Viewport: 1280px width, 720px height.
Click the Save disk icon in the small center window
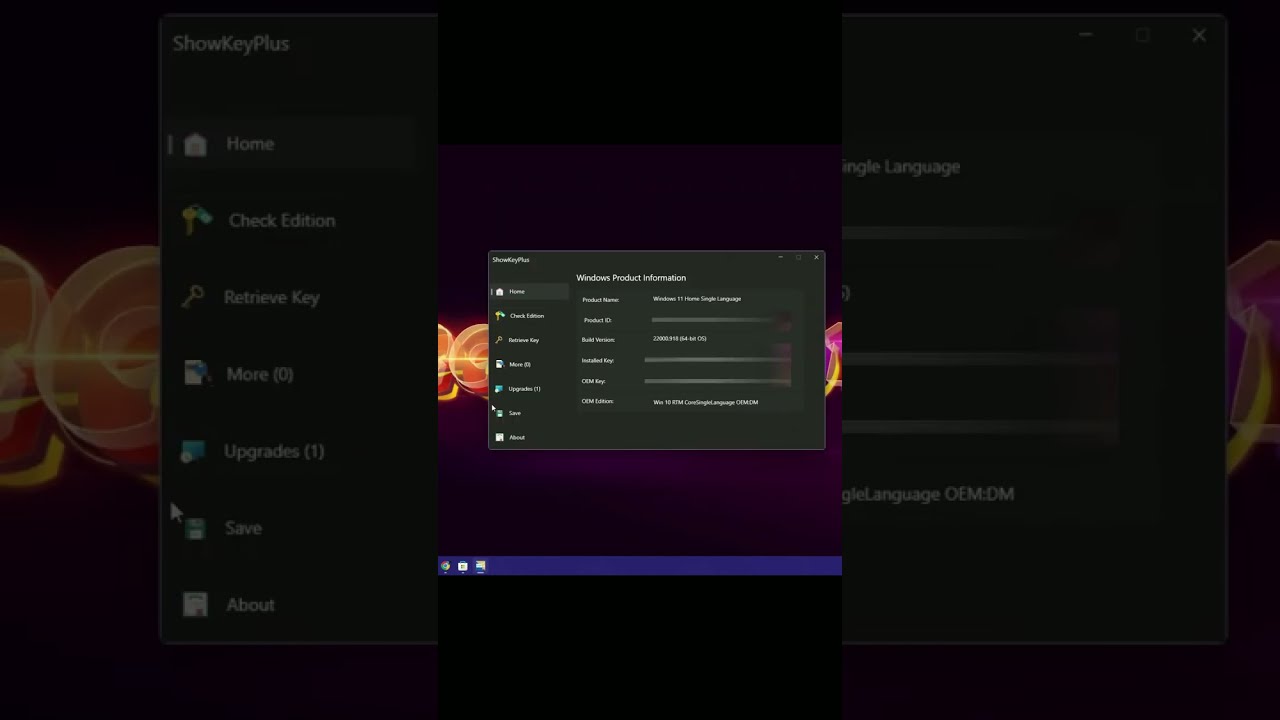pyautogui.click(x=500, y=413)
